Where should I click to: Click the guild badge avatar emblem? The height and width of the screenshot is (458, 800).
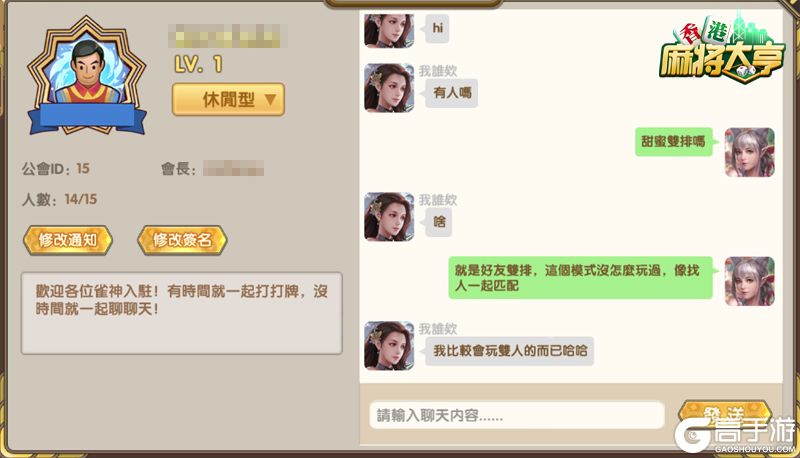(x=87, y=77)
